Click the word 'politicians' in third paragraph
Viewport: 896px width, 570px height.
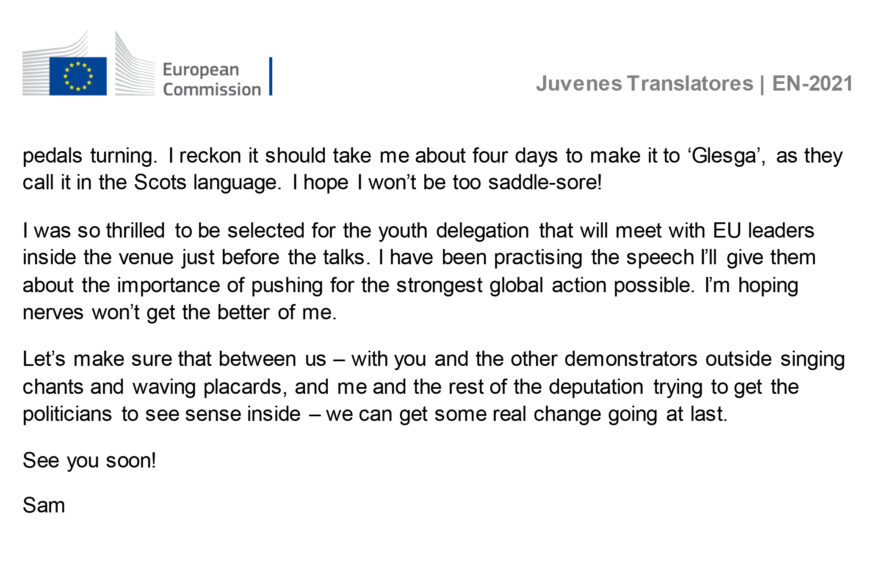tap(67, 414)
